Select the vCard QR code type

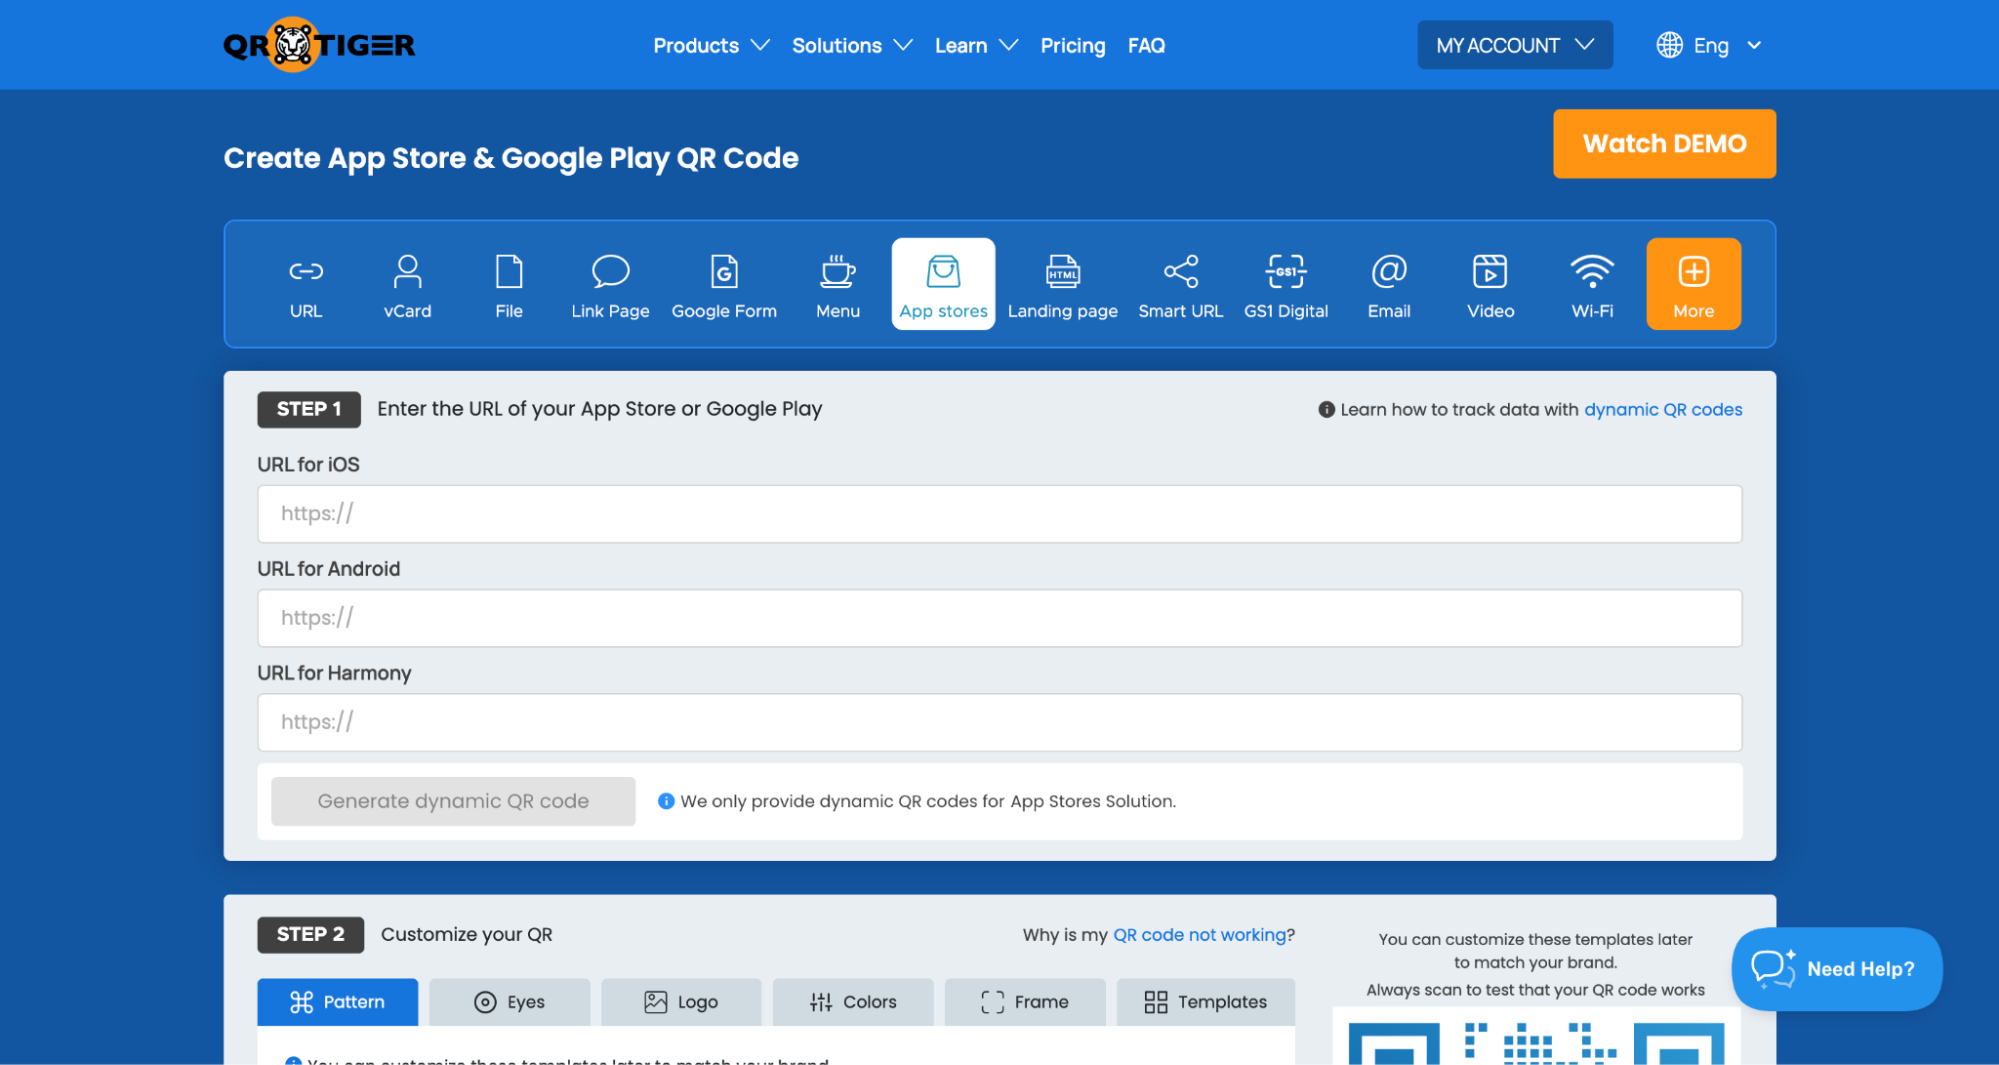[x=407, y=285]
